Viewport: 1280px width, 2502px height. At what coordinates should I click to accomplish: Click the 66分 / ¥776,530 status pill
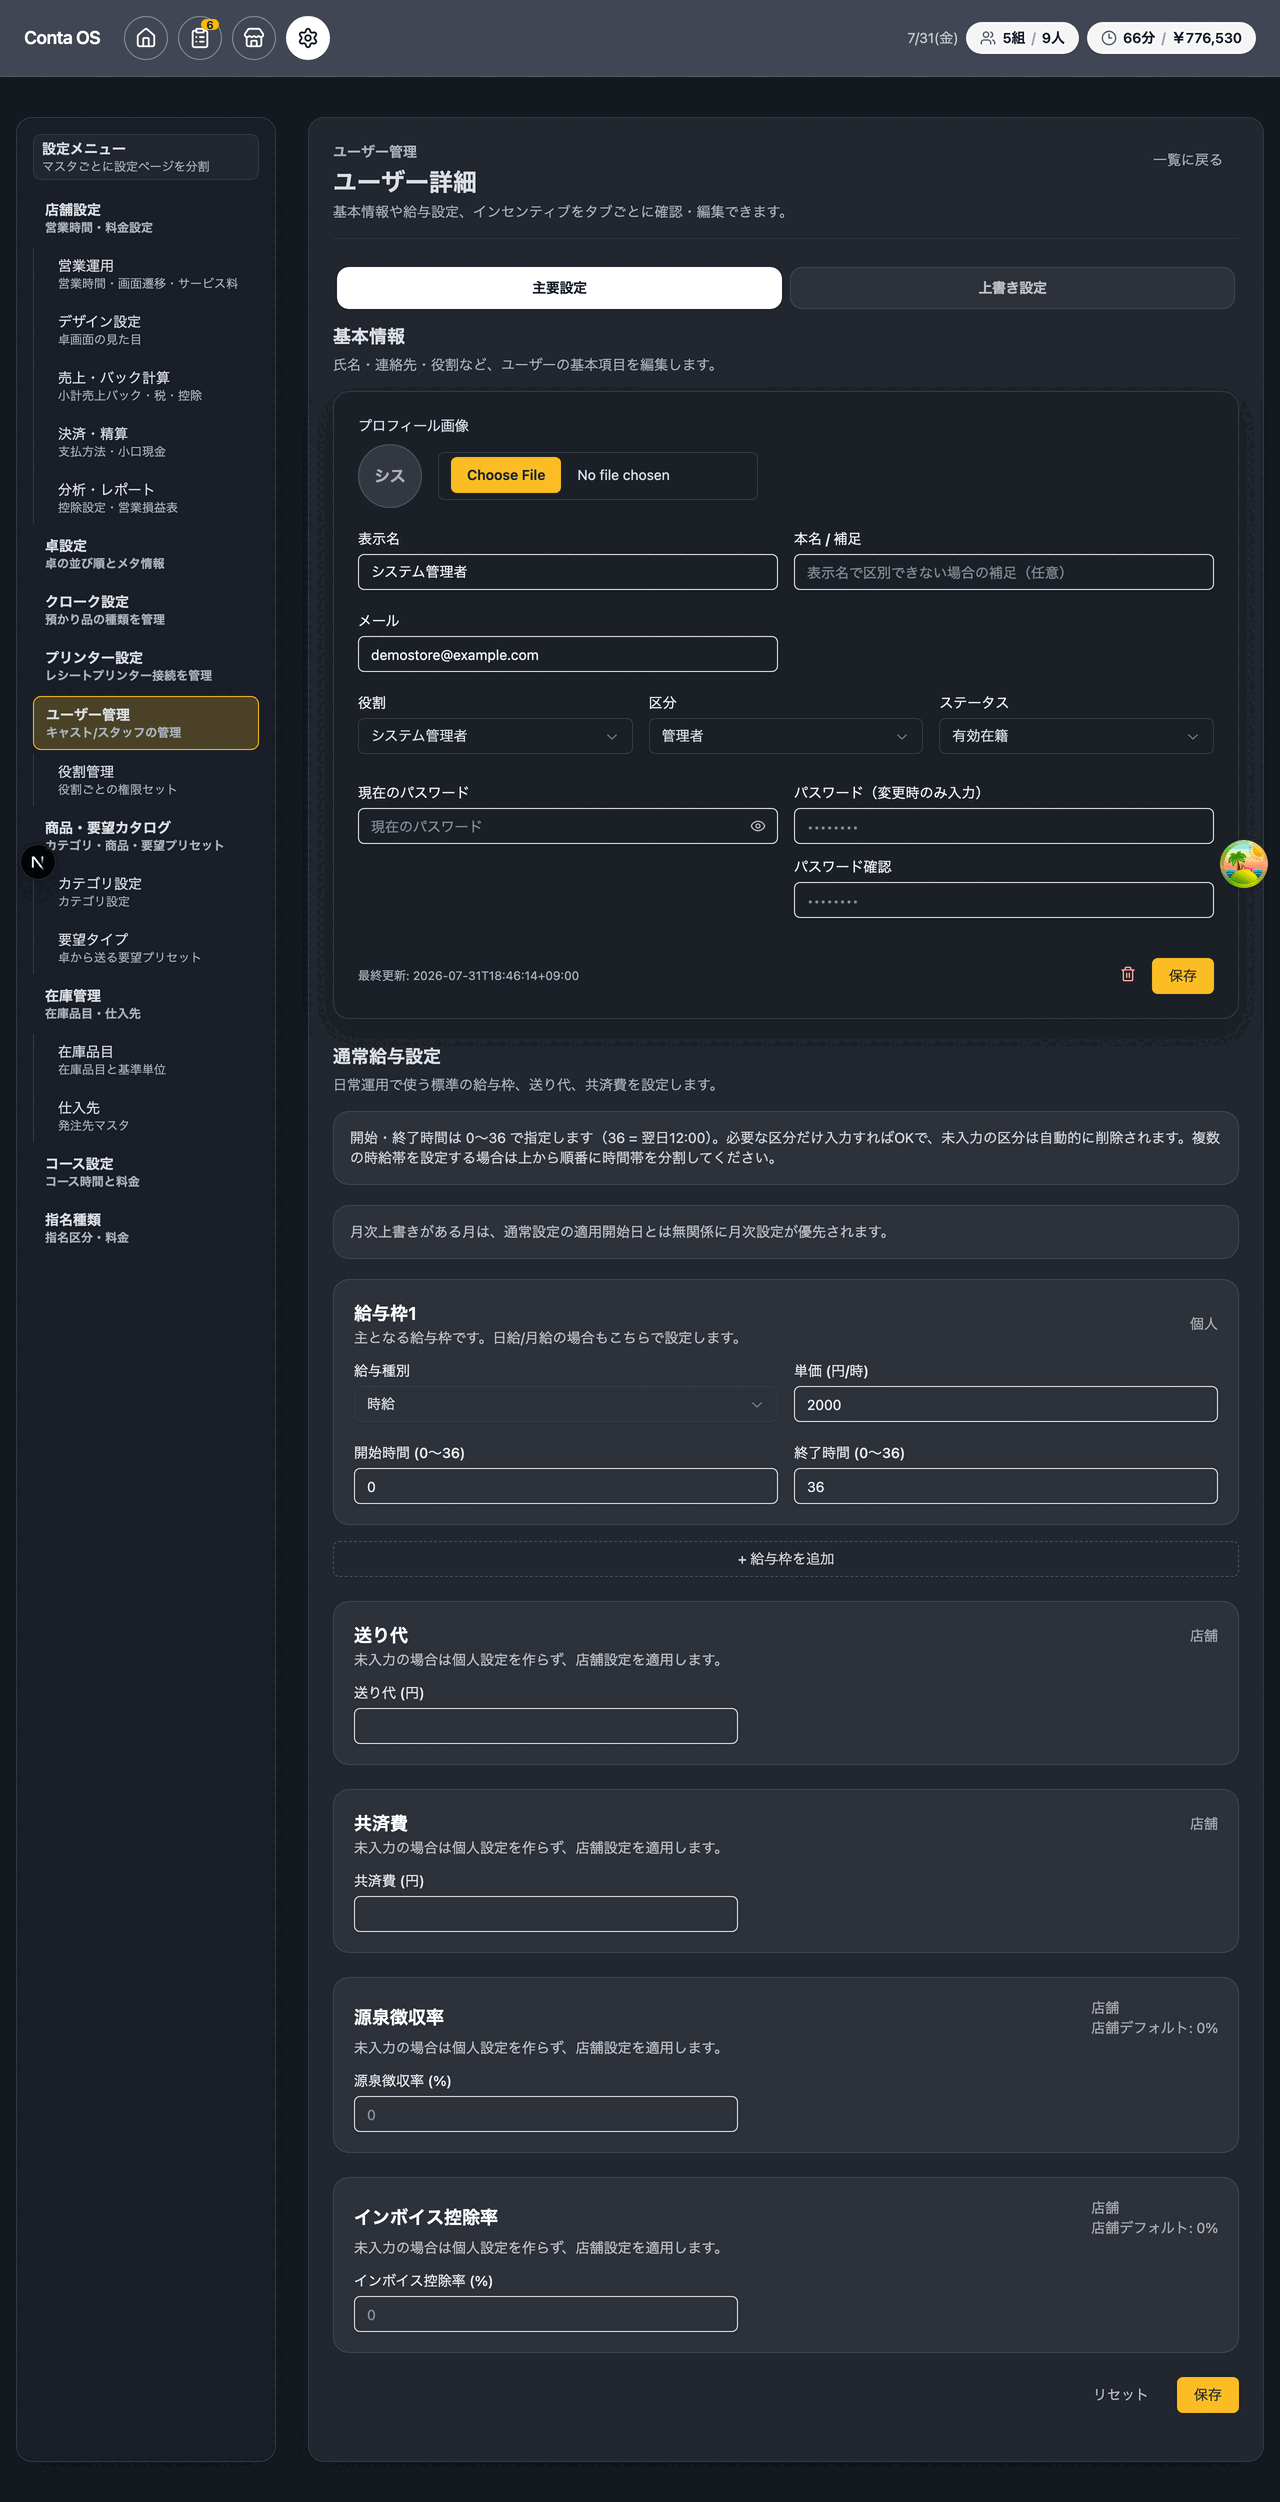coord(1171,38)
